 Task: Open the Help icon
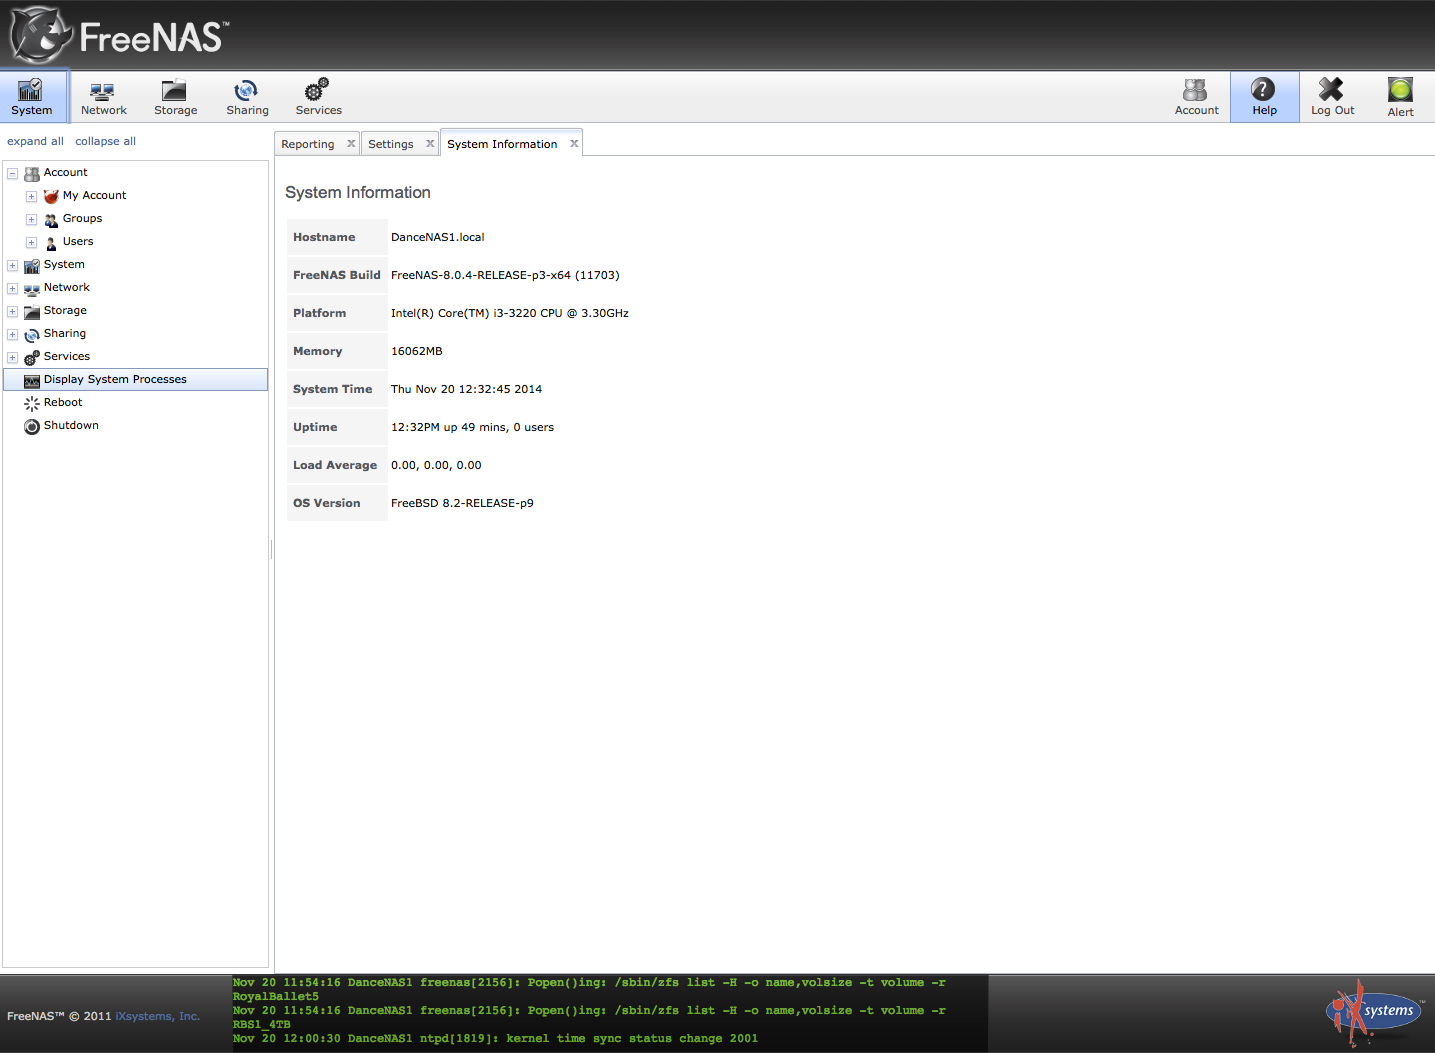coord(1264,97)
